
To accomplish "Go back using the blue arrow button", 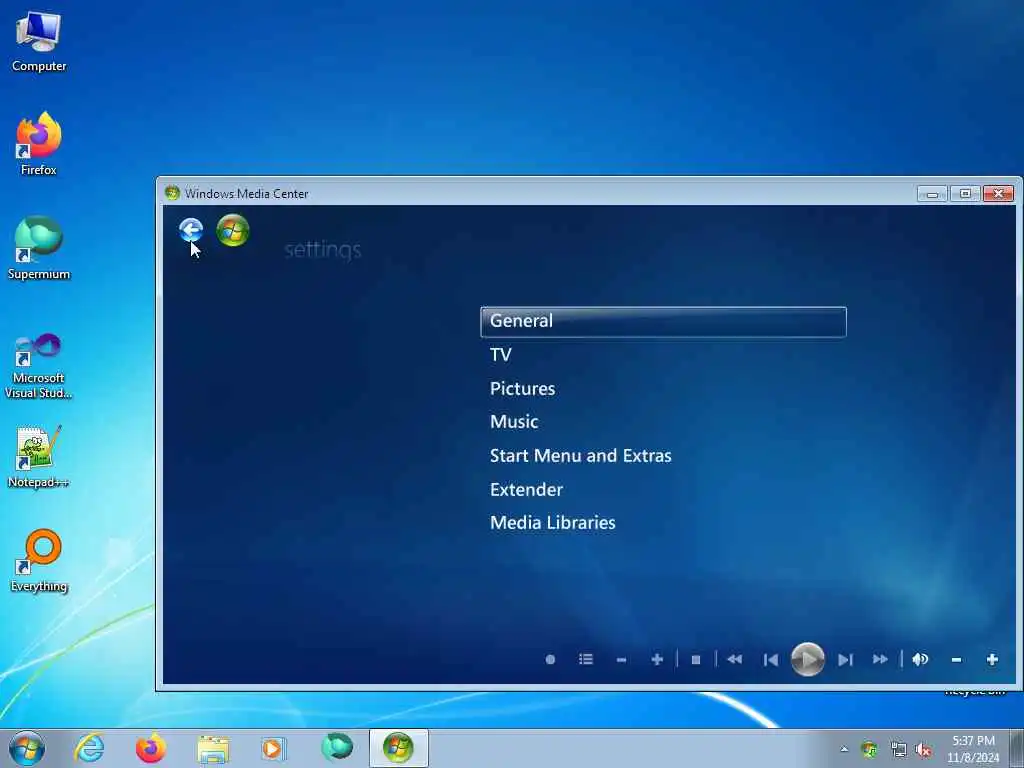I will coord(191,230).
